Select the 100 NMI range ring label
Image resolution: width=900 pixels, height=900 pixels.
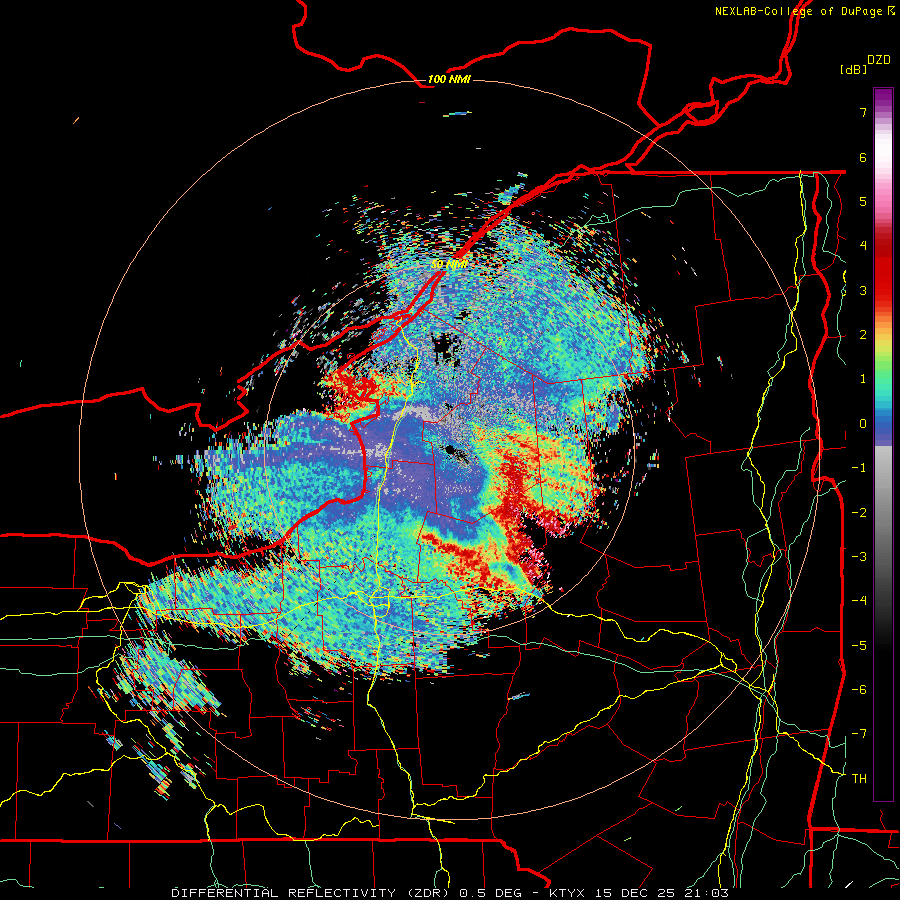pyautogui.click(x=449, y=79)
